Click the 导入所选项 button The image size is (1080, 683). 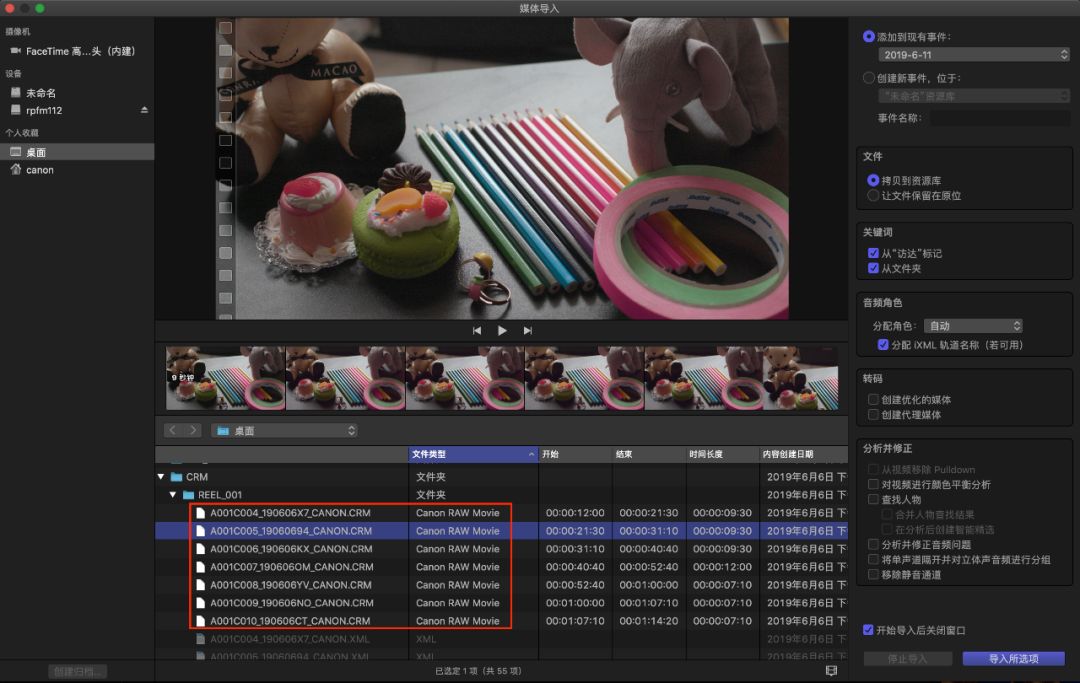coord(1013,659)
